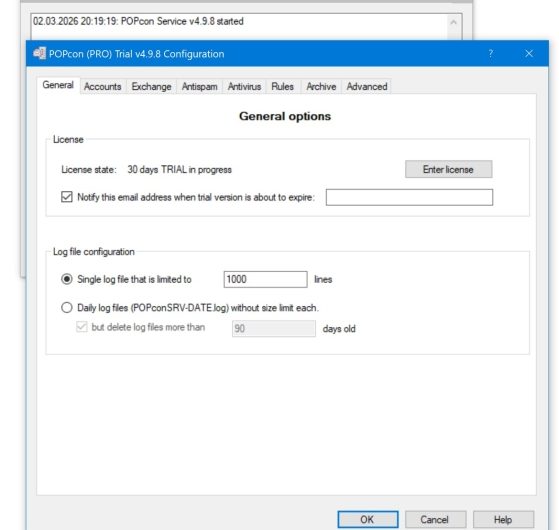559x530 pixels.
Task: Open the Antivirus tab
Action: coord(245,87)
